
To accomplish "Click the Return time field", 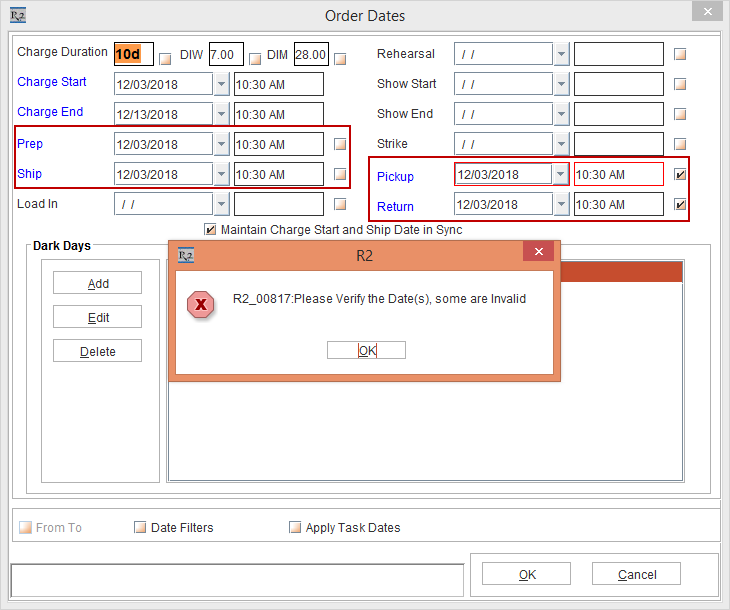I will (618, 205).
